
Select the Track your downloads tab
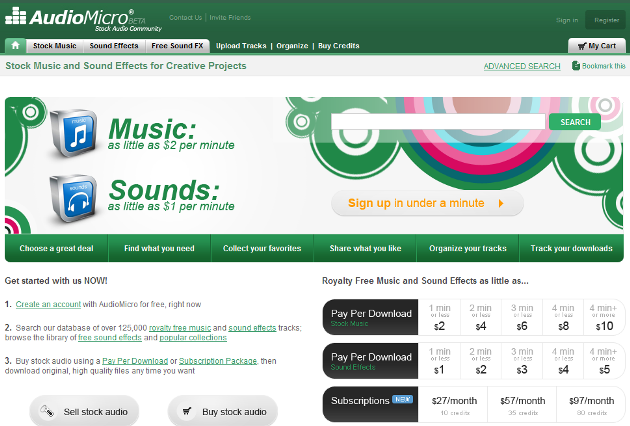tap(571, 248)
